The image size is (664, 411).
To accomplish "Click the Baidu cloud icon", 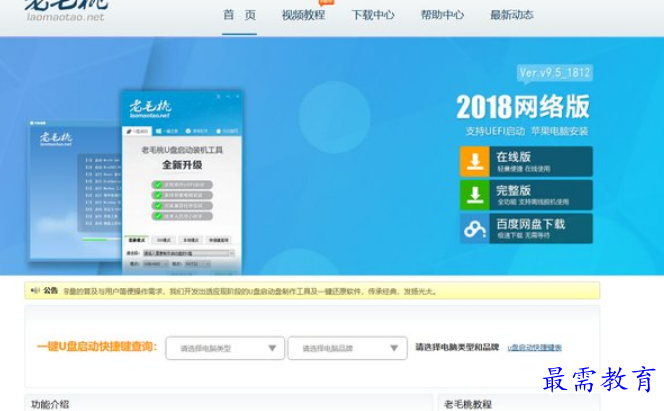I will click(475, 229).
